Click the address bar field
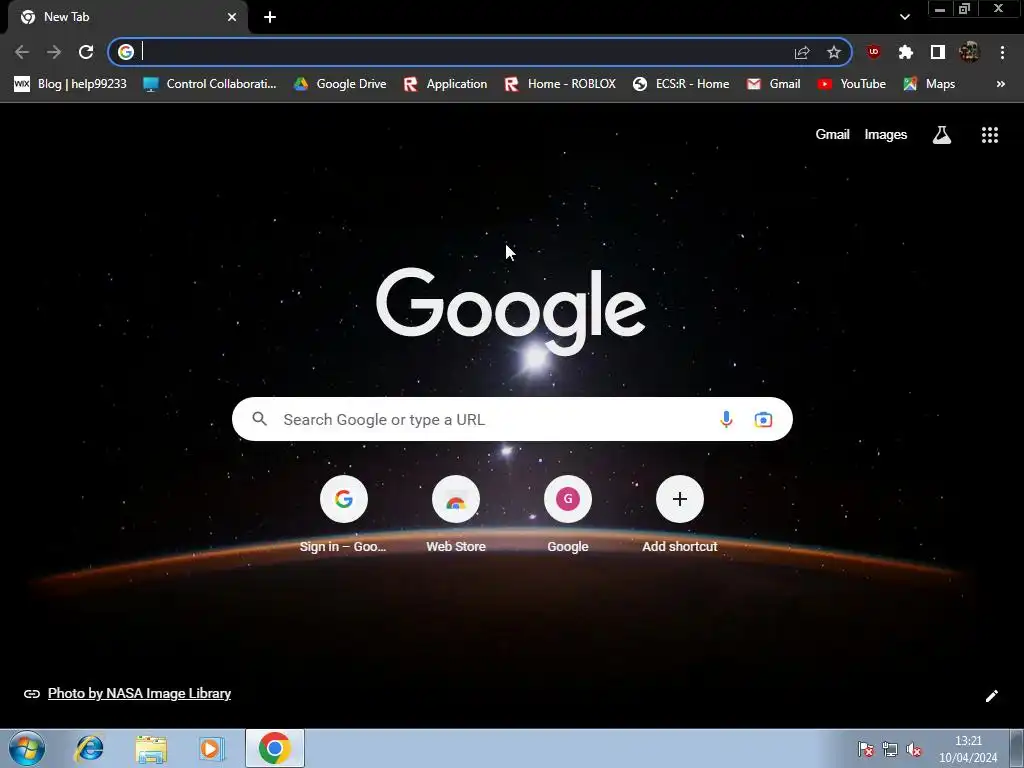 click(x=480, y=52)
